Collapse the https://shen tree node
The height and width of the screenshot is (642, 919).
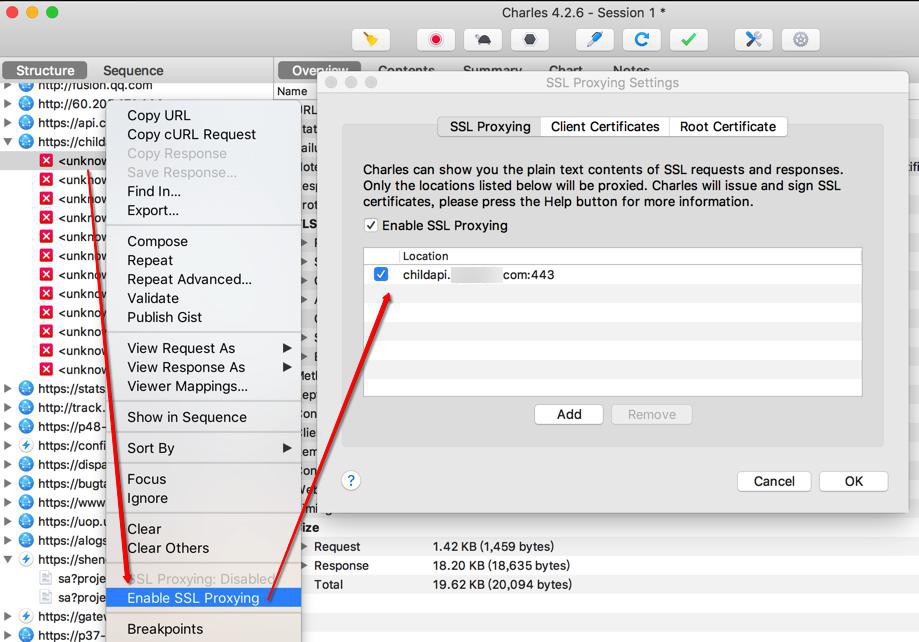[8, 559]
